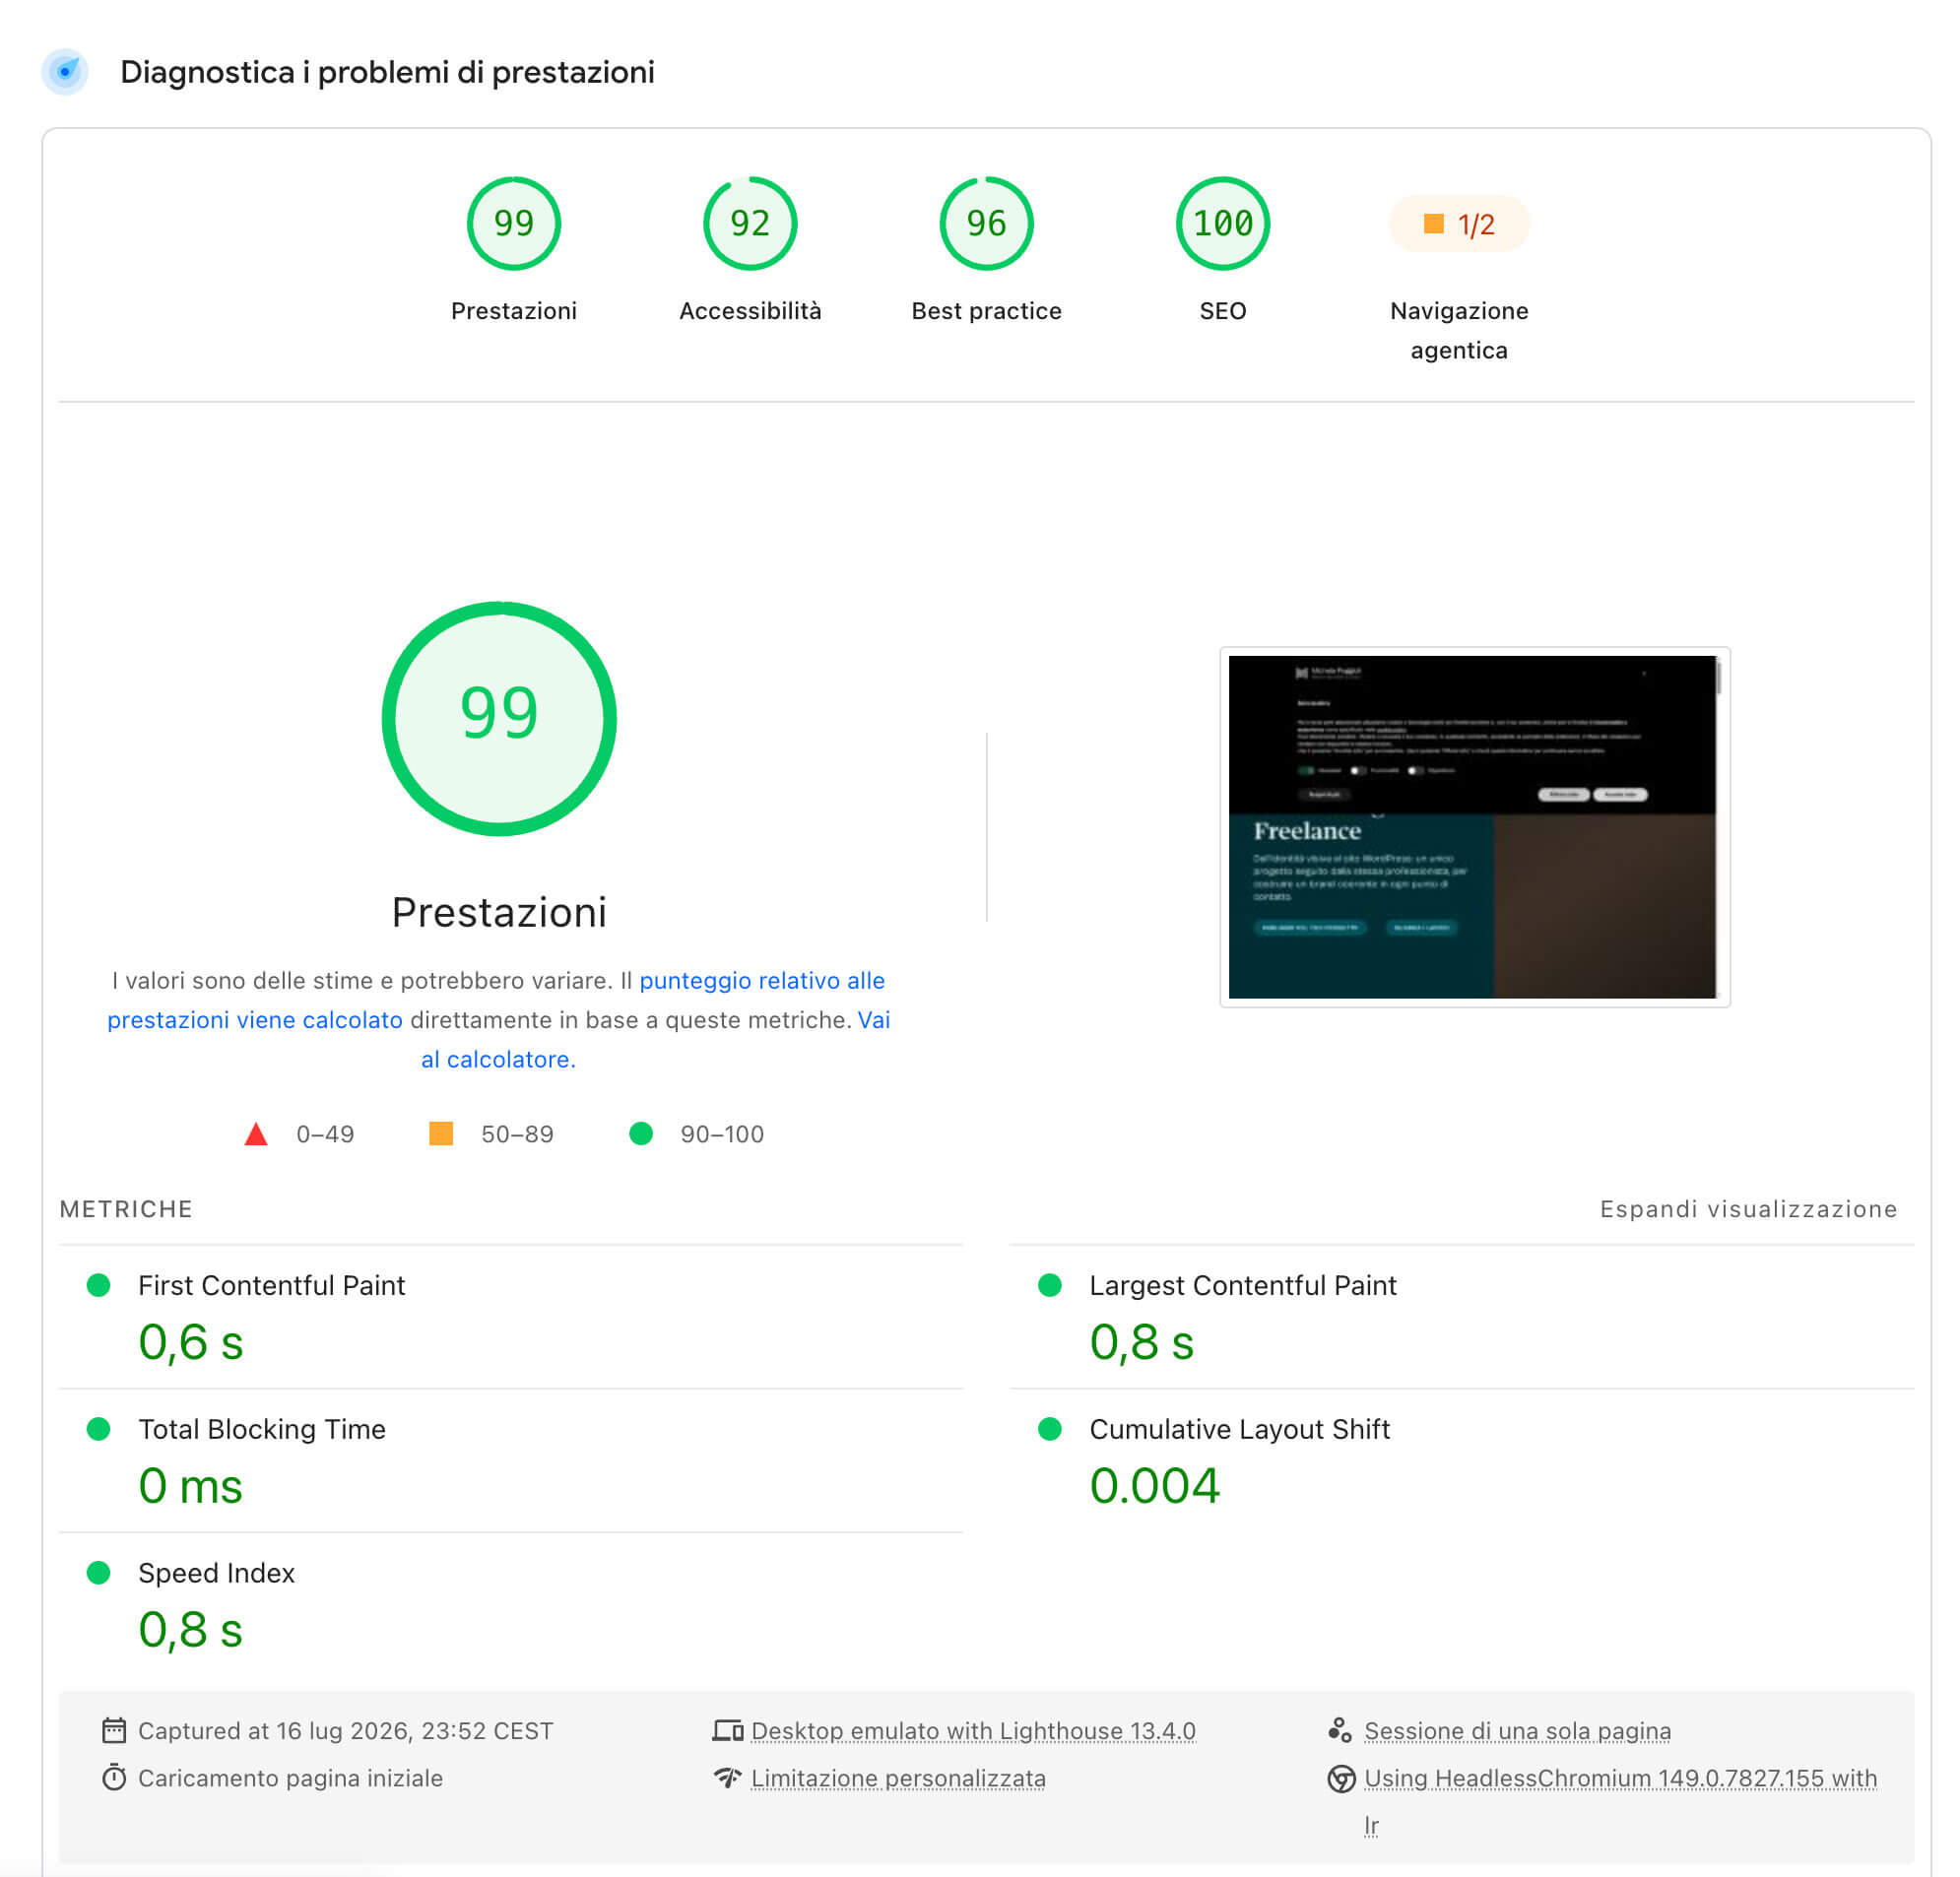Click the green dot beside Total Blocking Time
Viewport: 1960px width, 1877px height.
click(98, 1429)
